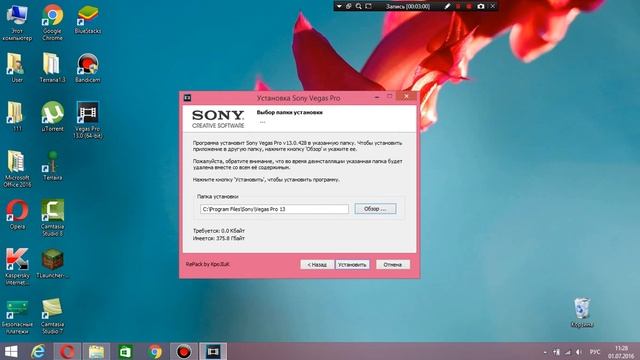Screen dimensions: 640x360
Task: Select the Этот компьютер desktop icon
Action: [17, 23]
